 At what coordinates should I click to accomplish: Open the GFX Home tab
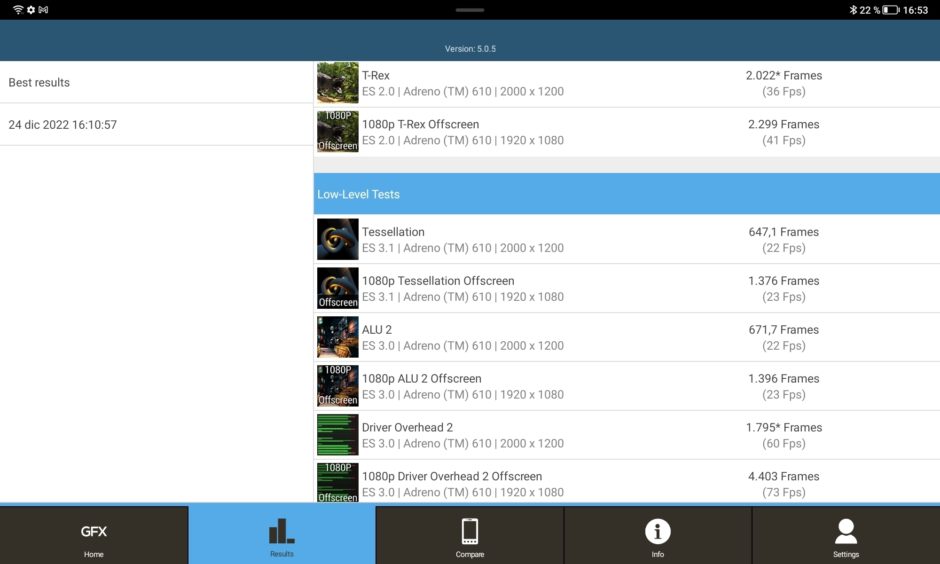tap(94, 535)
